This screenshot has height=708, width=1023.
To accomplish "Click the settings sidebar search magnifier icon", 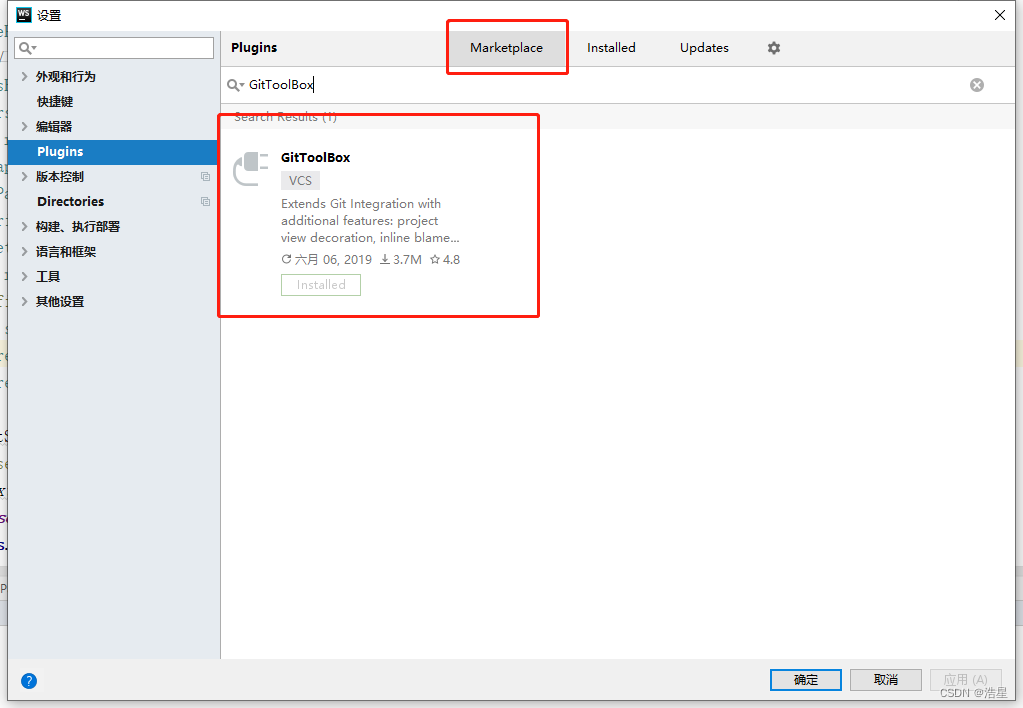I will tap(27, 48).
